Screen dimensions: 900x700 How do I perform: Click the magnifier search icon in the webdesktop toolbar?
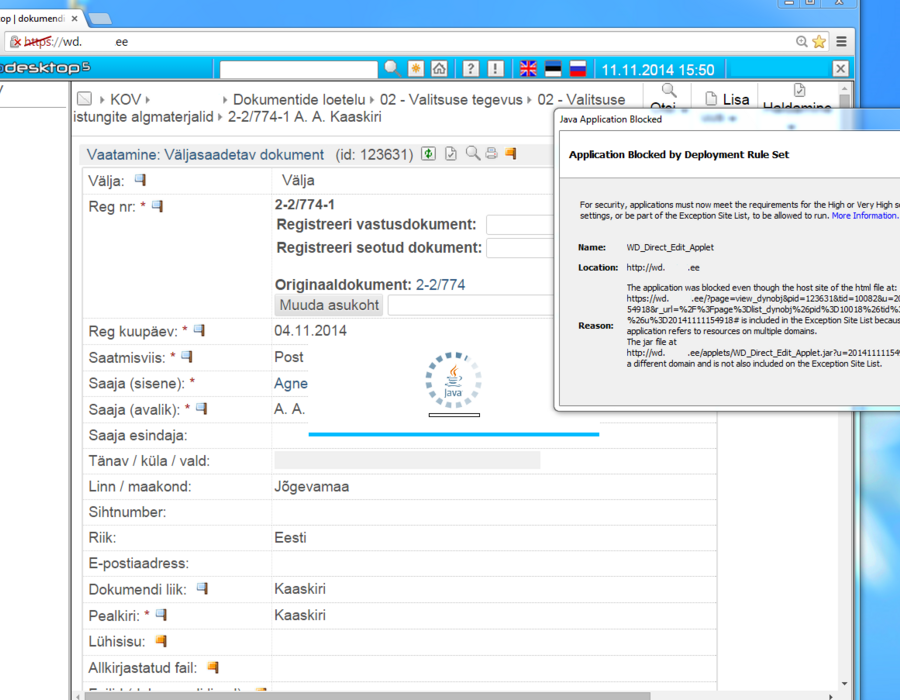pos(393,69)
